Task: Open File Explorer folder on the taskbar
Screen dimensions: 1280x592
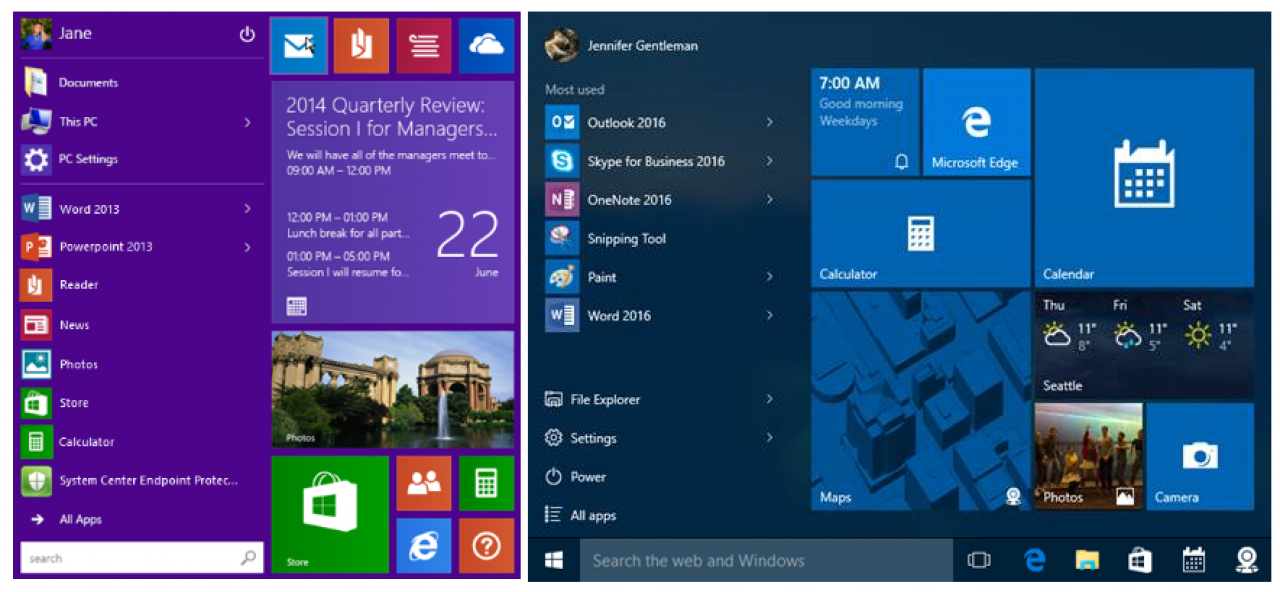Action: click(x=1087, y=561)
